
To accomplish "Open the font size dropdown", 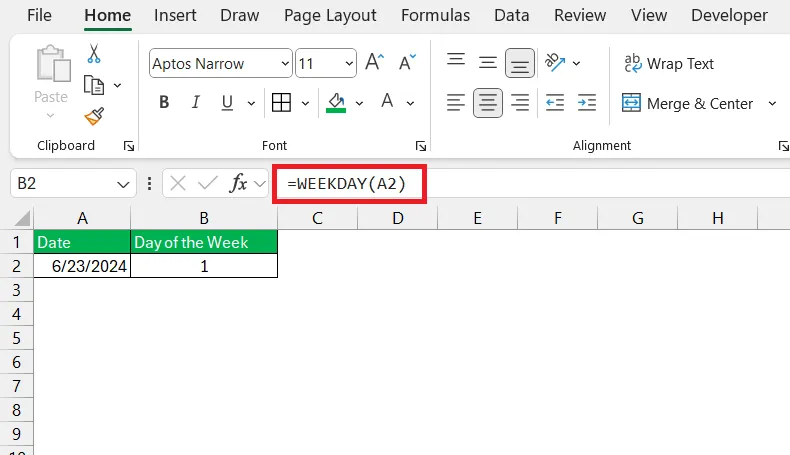I will click(349, 63).
